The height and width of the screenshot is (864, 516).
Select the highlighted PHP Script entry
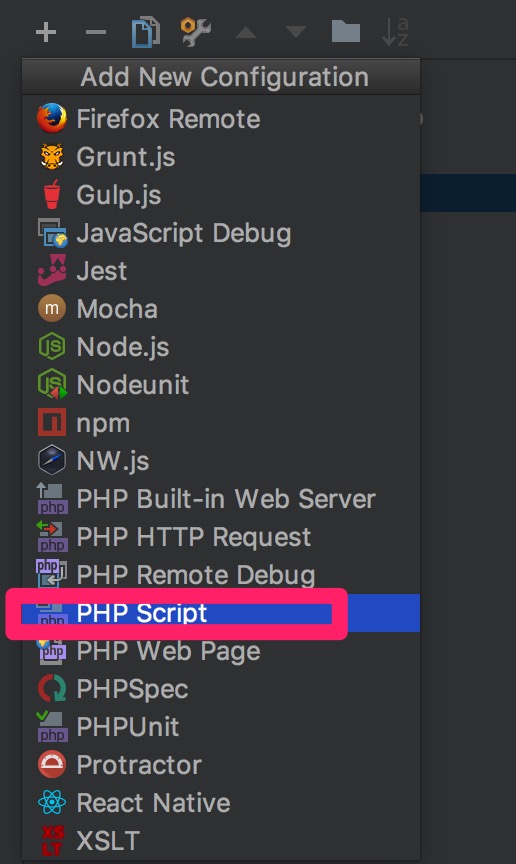coord(221,613)
